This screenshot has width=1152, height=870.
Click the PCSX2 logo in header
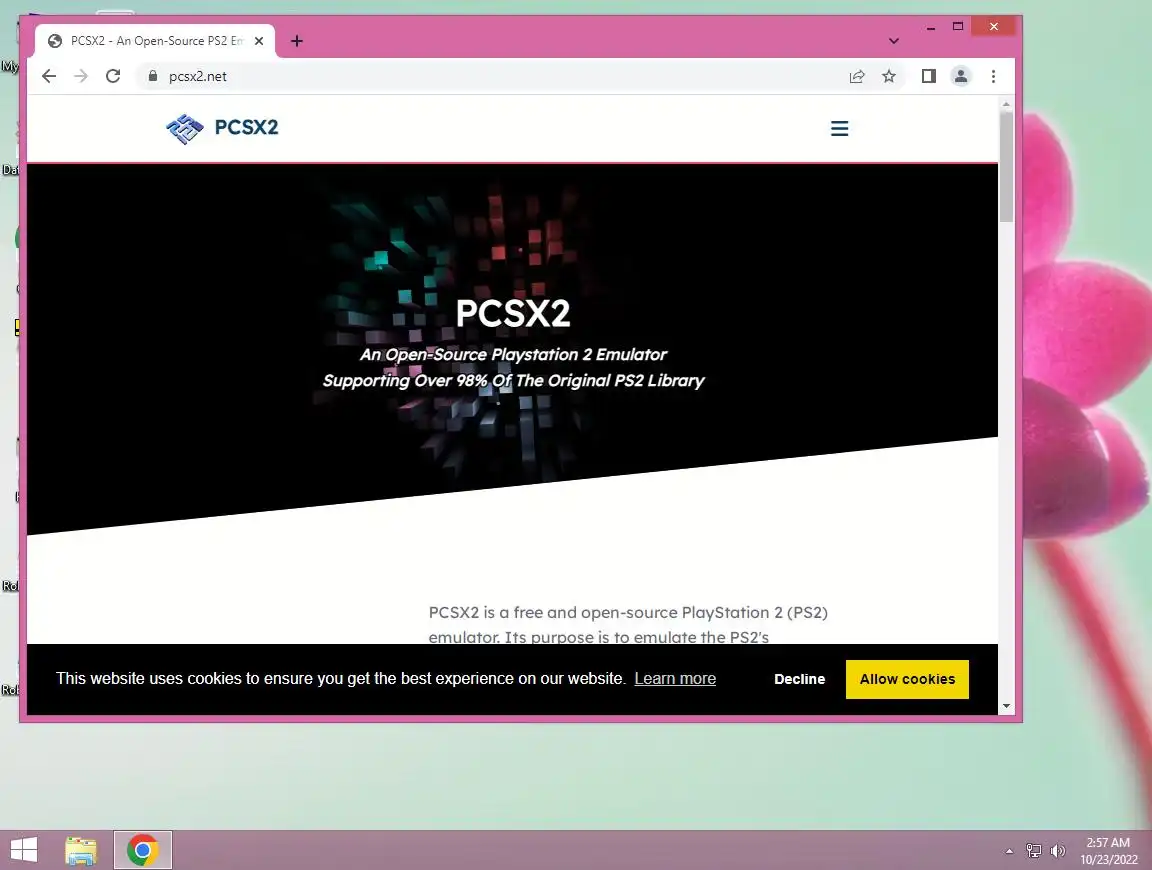click(222, 128)
